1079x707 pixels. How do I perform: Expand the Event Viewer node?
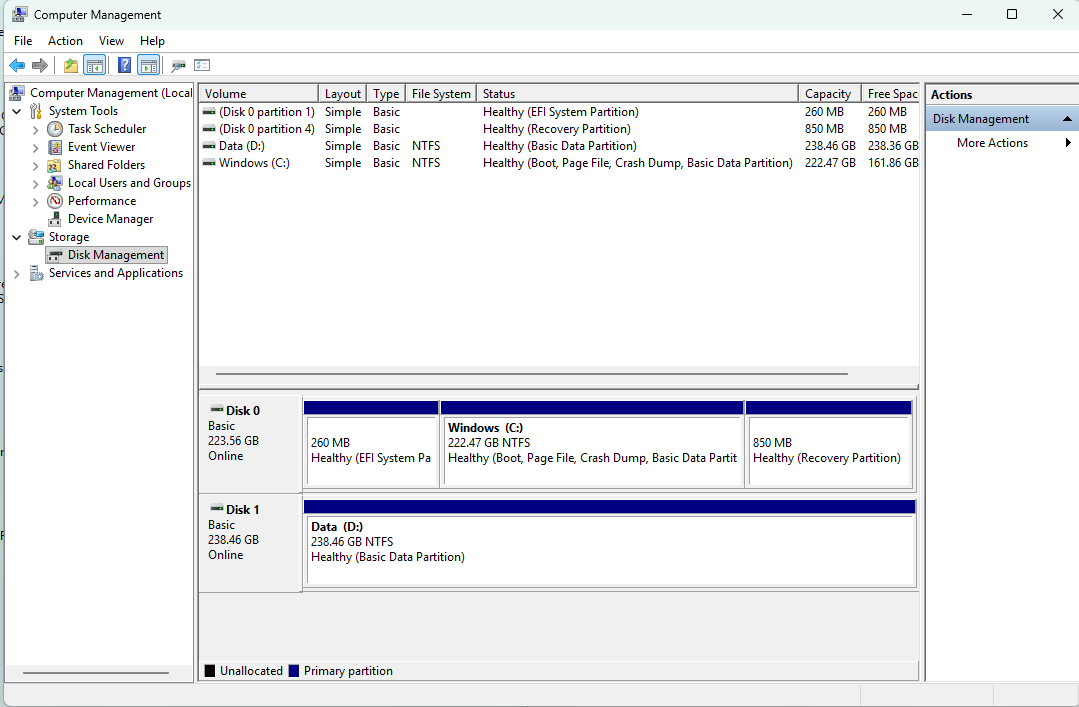point(35,147)
